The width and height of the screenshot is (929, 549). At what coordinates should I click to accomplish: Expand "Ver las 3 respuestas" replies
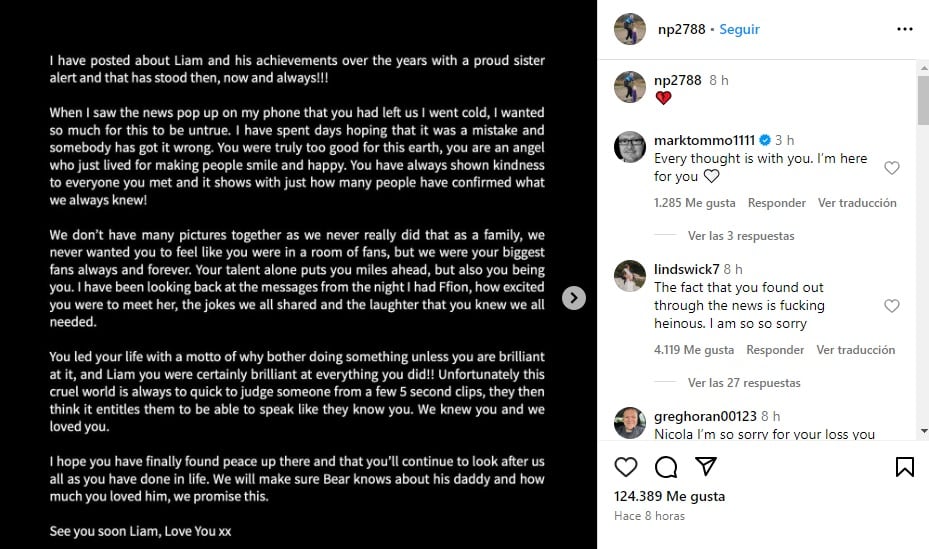click(741, 236)
